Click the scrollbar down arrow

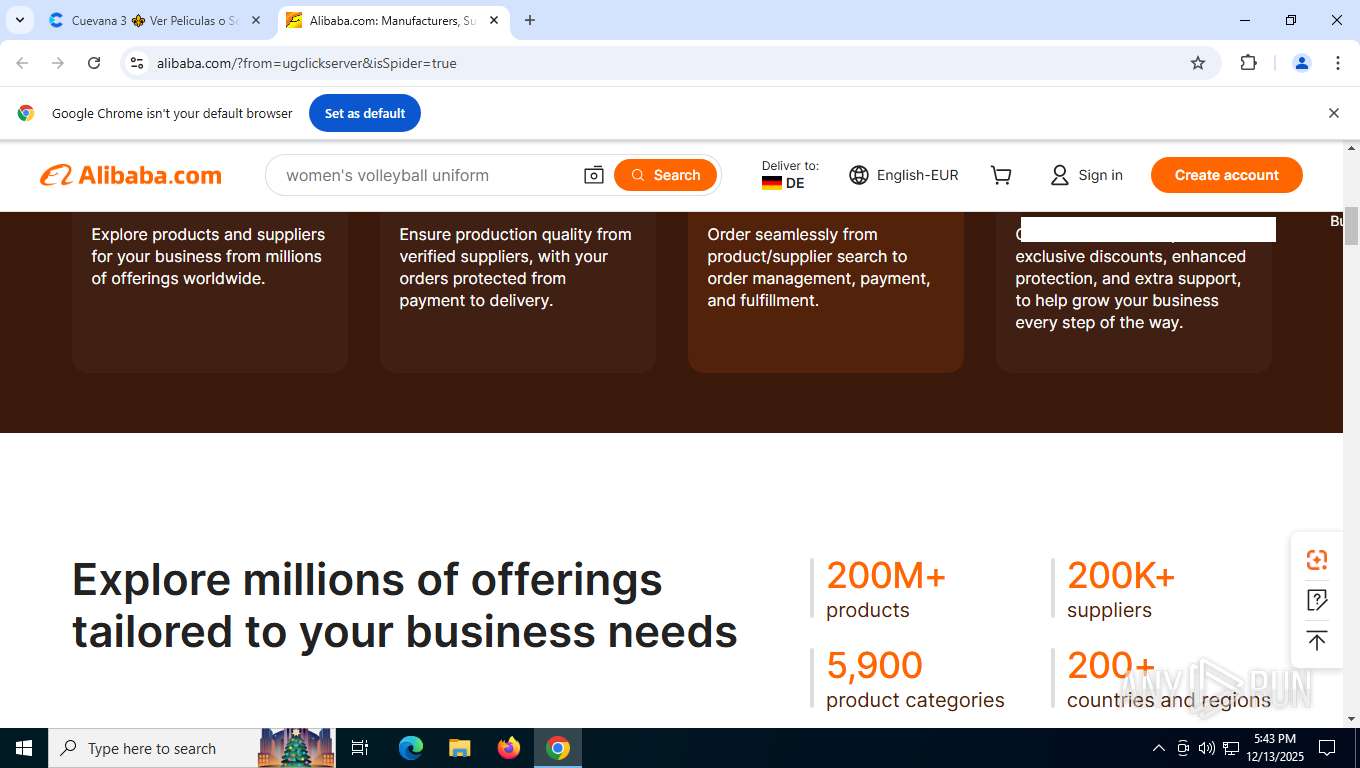coord(1351,719)
